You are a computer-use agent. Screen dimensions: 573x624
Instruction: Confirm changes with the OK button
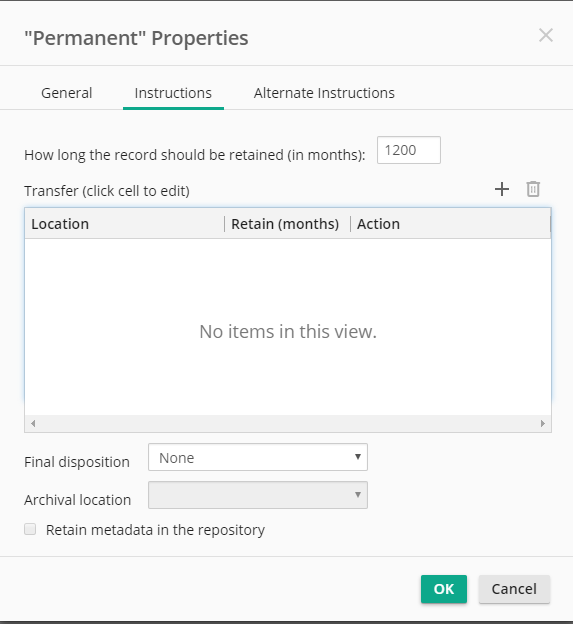click(x=444, y=589)
